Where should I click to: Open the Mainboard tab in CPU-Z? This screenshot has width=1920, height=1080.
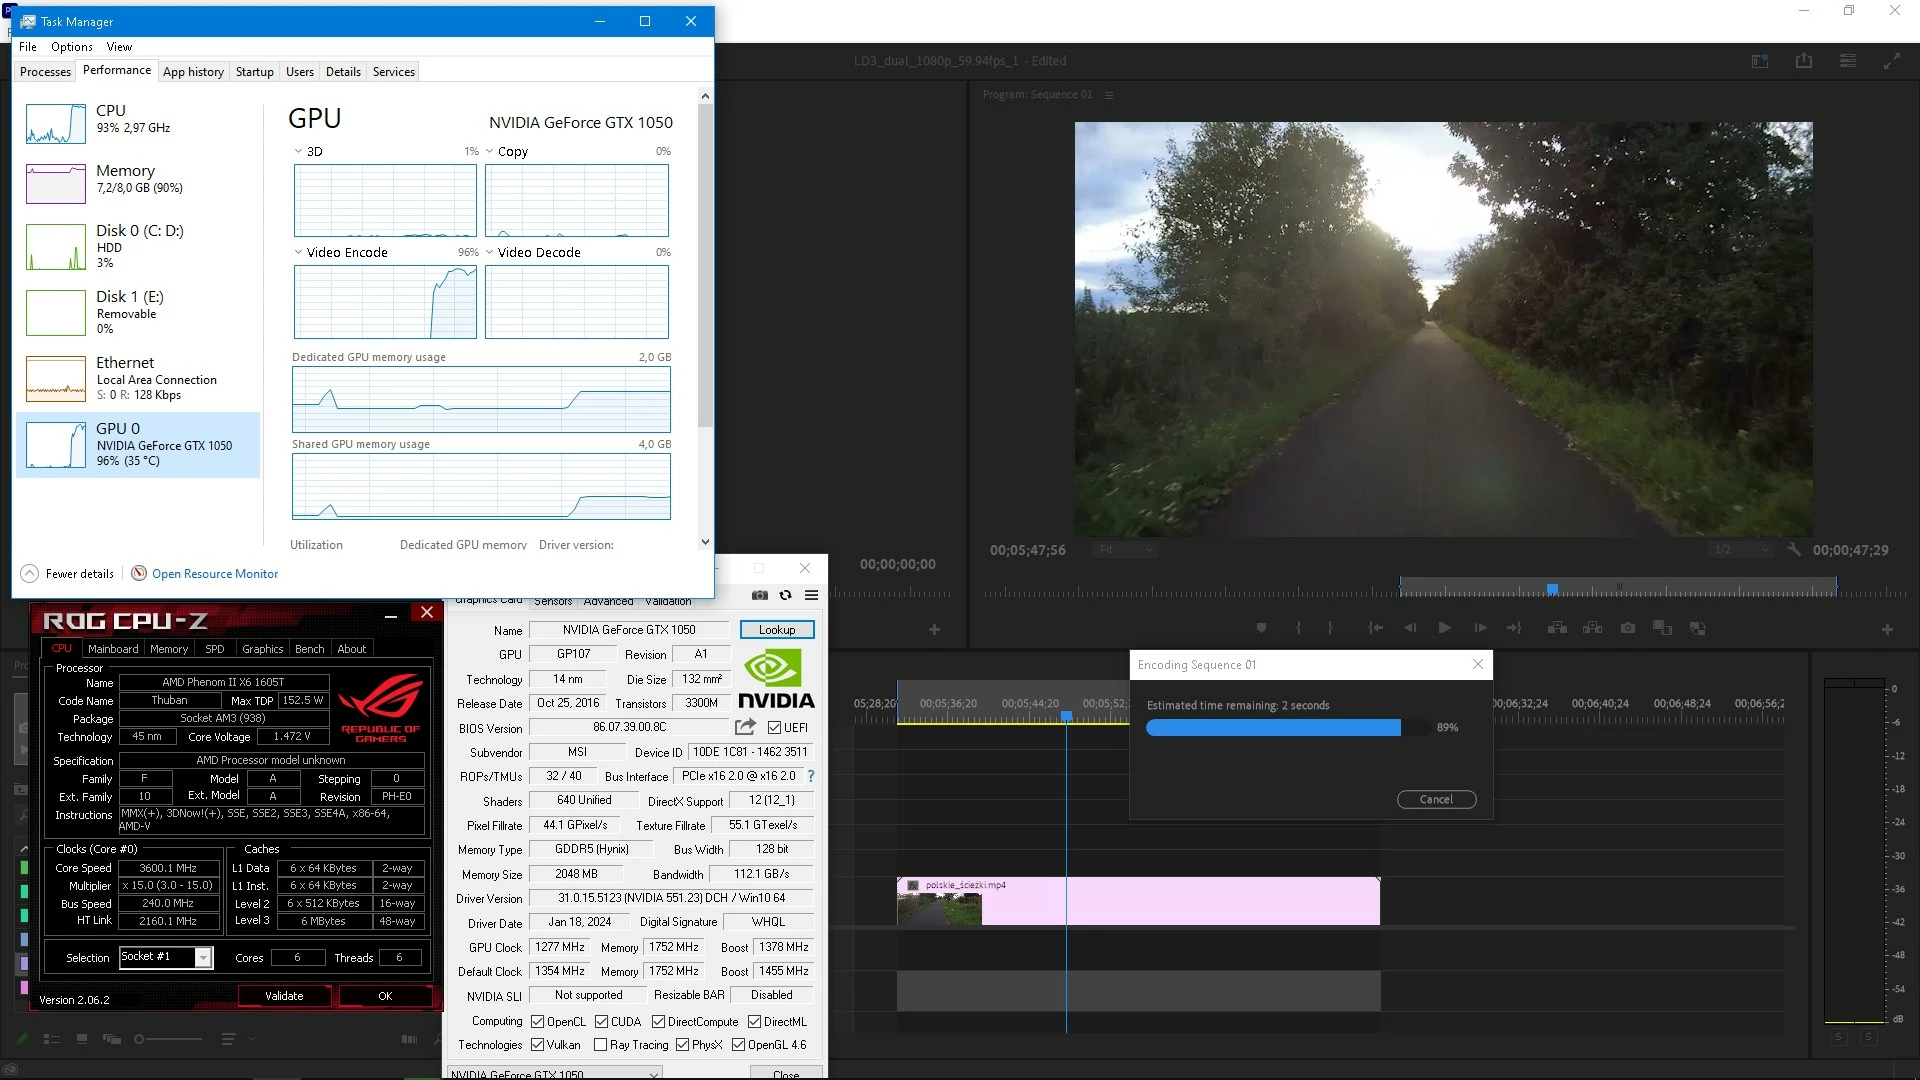[113, 649]
